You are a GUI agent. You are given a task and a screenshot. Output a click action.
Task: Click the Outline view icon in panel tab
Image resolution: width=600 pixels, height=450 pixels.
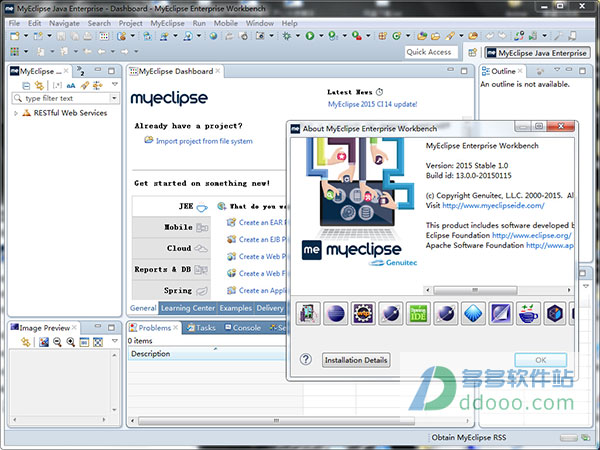486,71
